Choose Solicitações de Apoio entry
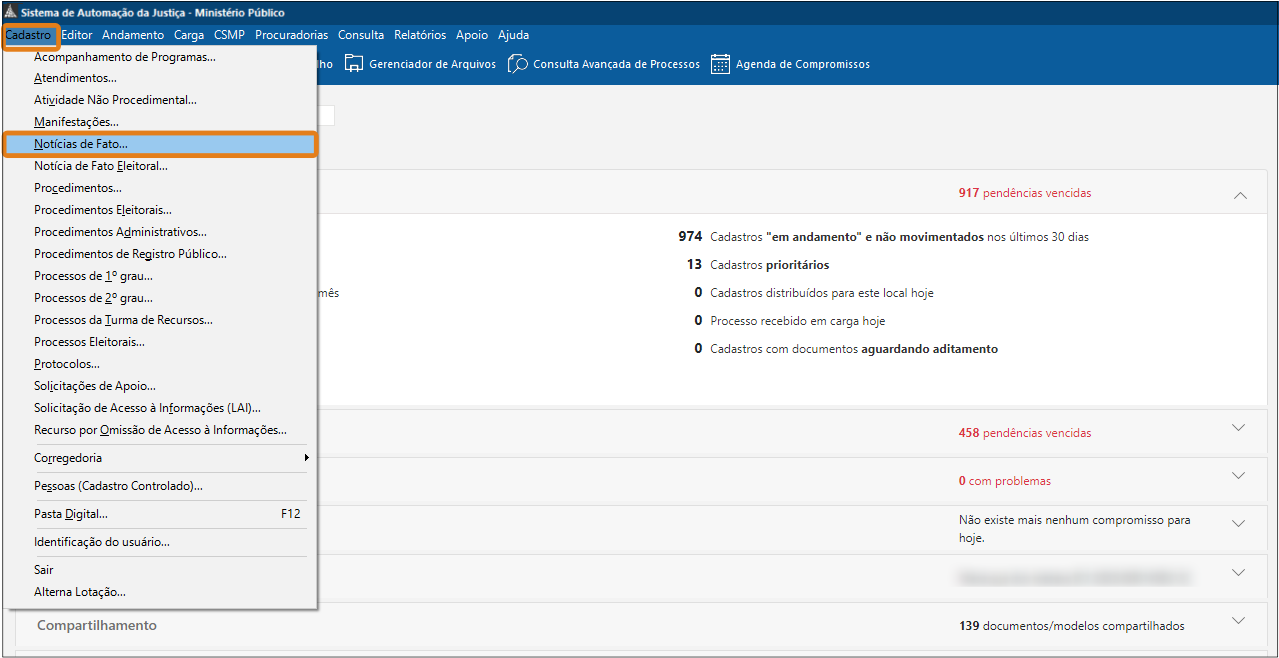 tap(160, 386)
